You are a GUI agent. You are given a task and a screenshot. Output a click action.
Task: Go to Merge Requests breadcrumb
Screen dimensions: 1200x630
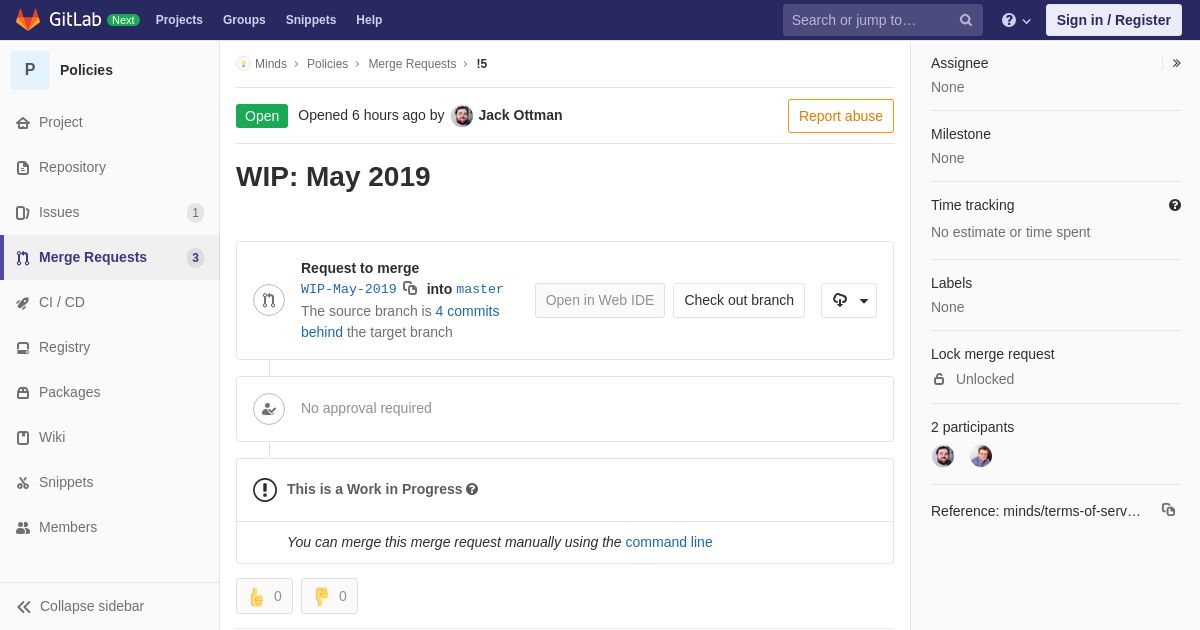[412, 64]
